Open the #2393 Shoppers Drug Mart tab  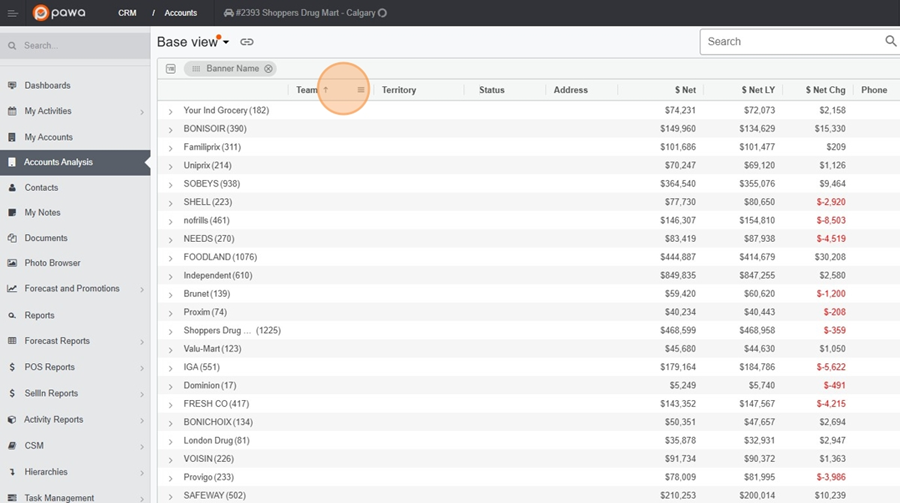coord(304,13)
